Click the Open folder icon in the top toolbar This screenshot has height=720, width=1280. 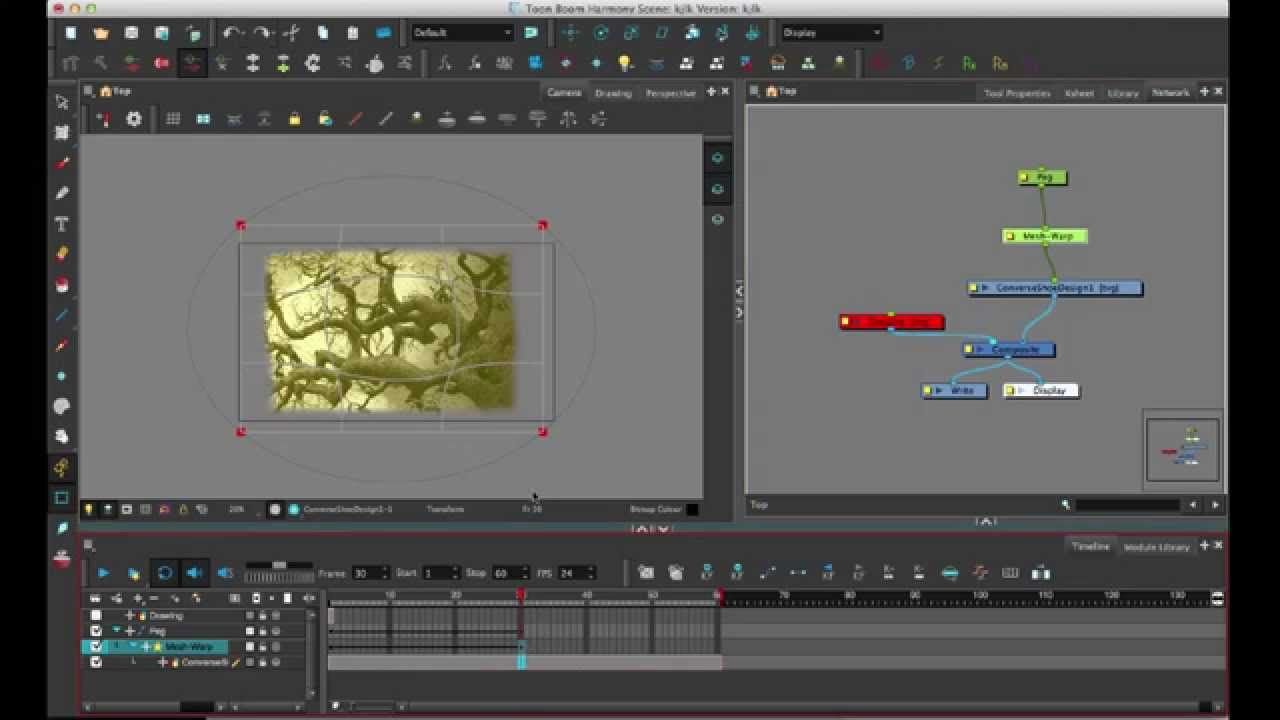coord(100,33)
